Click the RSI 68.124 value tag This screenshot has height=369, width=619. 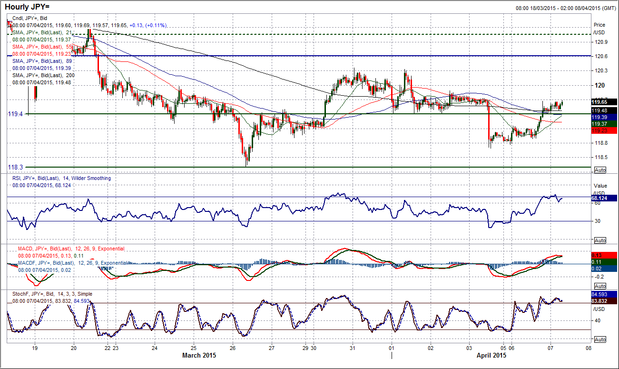604,198
